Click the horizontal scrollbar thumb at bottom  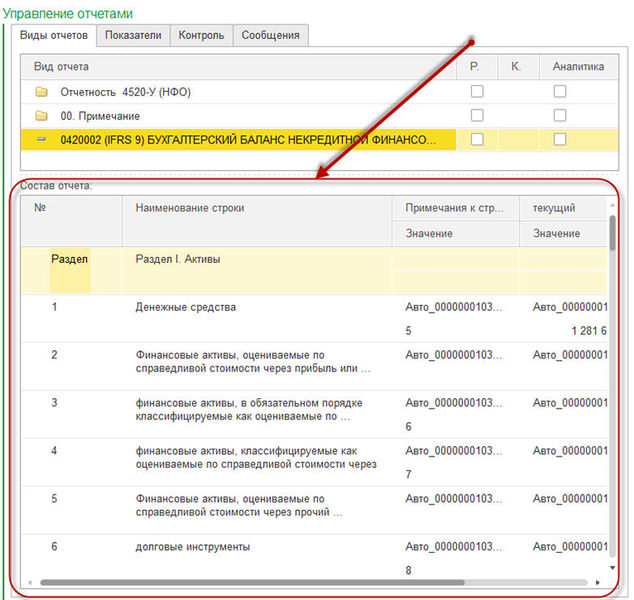coord(250,582)
